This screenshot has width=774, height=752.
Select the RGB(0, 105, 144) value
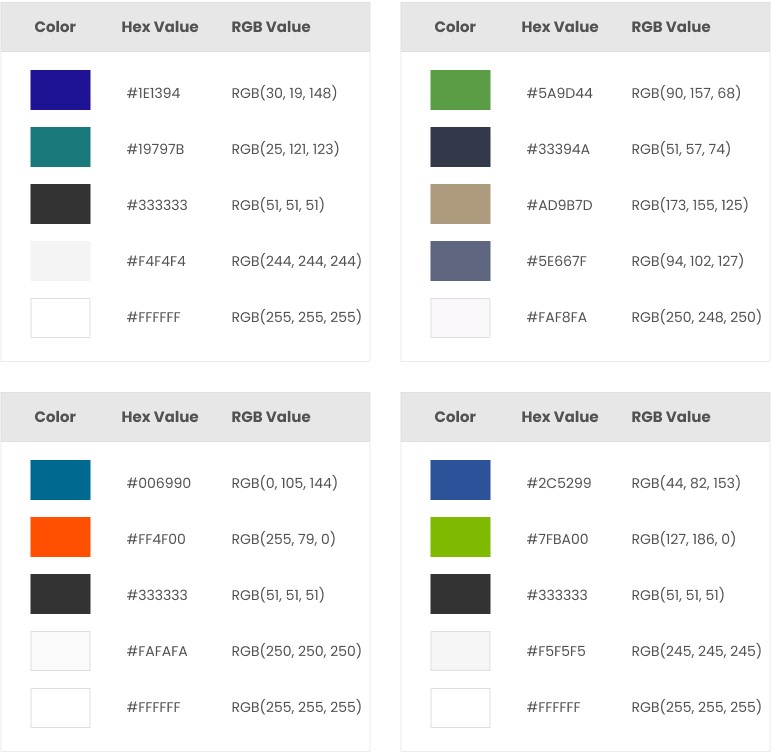(x=284, y=483)
